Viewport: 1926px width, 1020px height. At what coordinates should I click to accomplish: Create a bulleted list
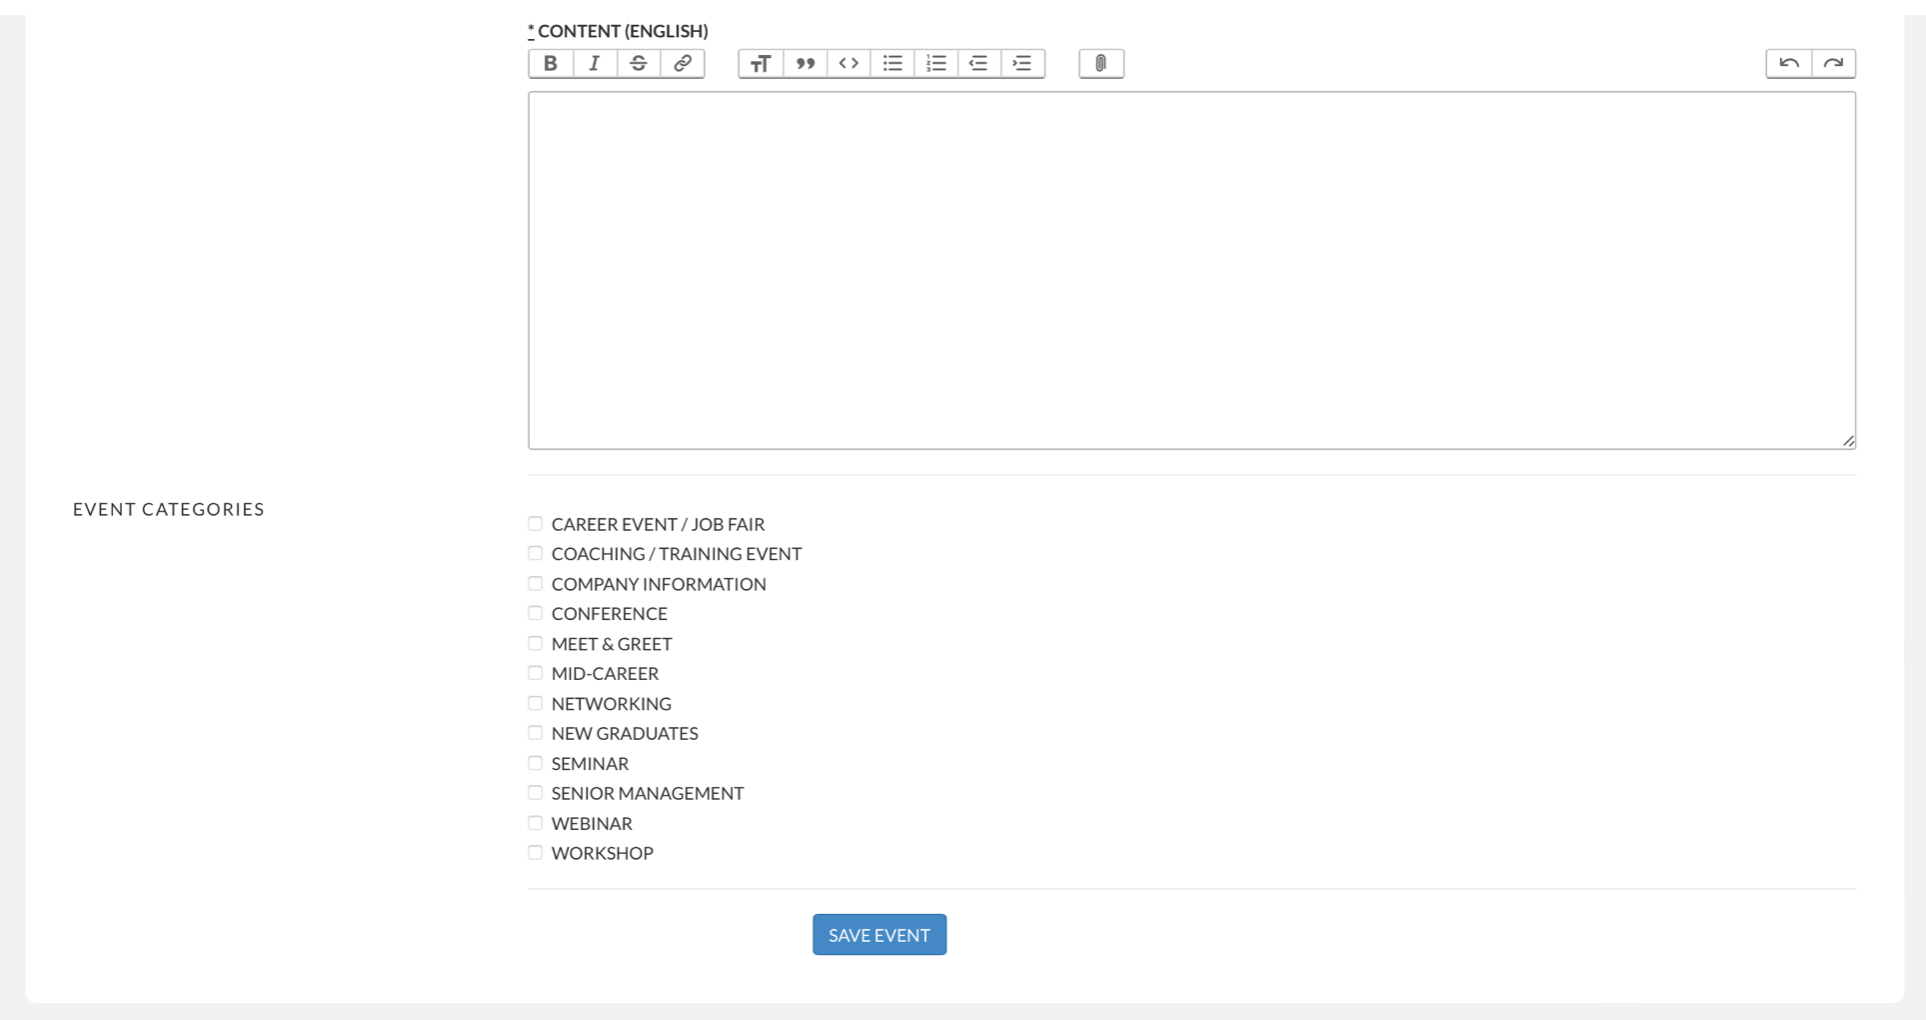[x=892, y=63]
